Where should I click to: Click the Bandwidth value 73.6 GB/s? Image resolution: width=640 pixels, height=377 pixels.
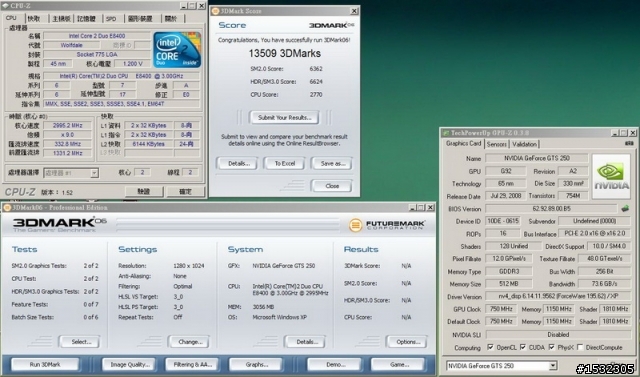point(604,284)
